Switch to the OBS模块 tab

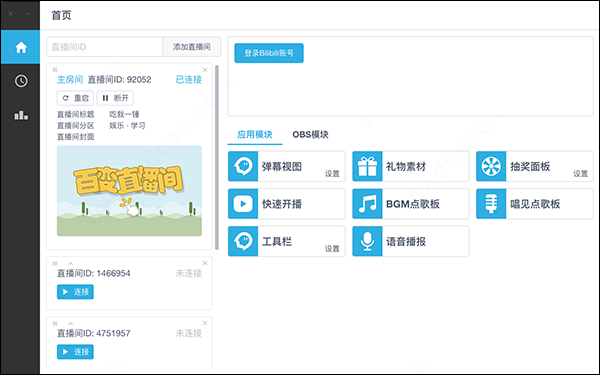[x=310, y=134]
